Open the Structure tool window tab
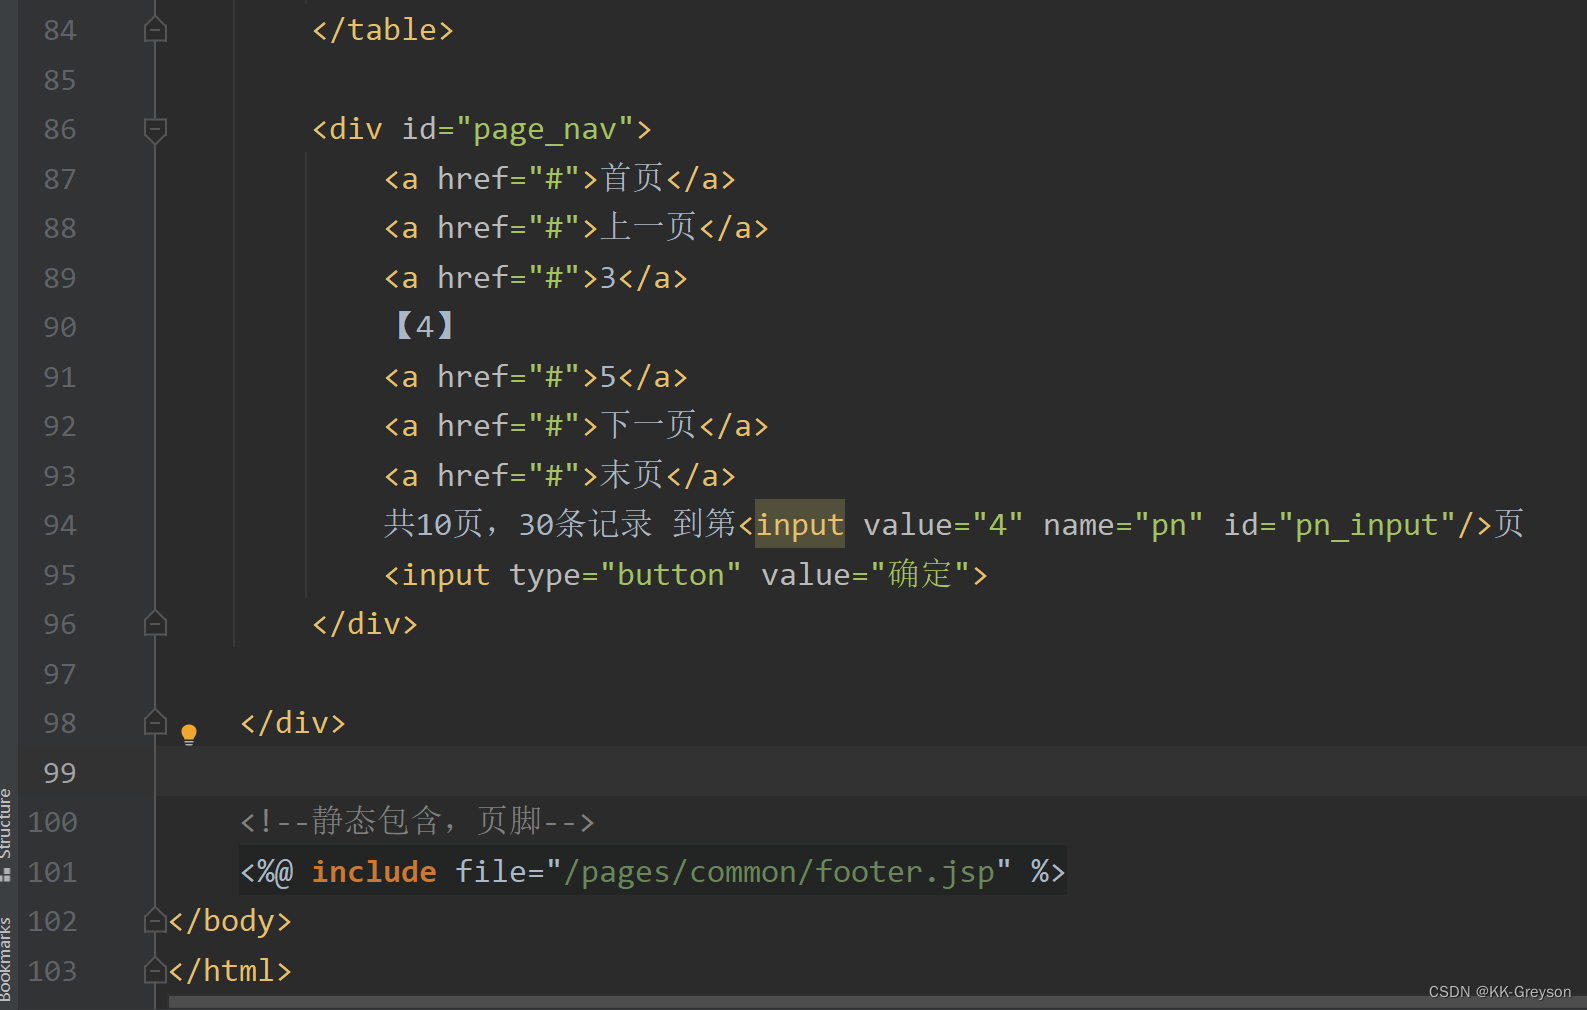This screenshot has width=1587, height=1010. pyautogui.click(x=6, y=834)
